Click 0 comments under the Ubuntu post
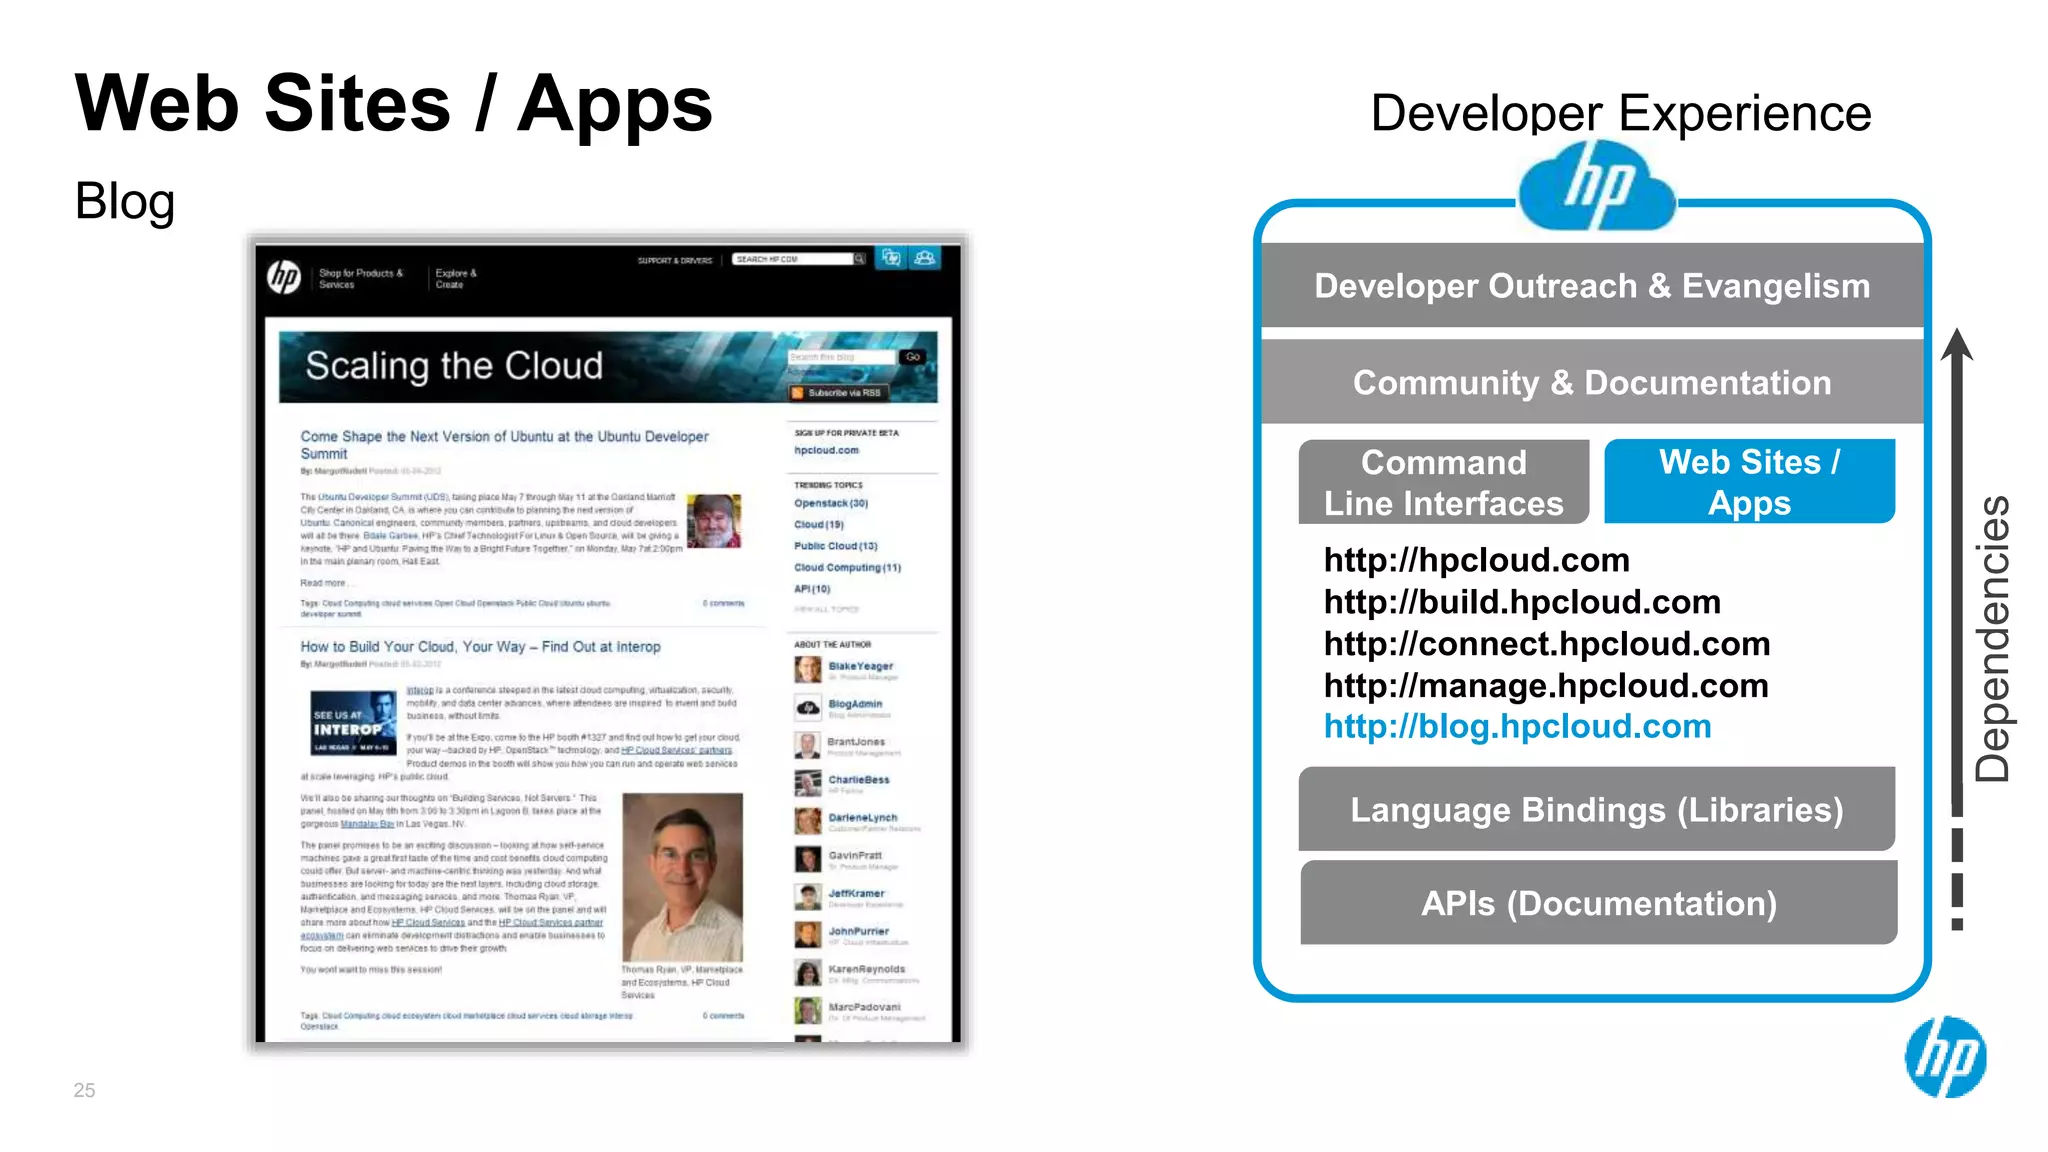This screenshot has height=1152, width=2048. [723, 604]
